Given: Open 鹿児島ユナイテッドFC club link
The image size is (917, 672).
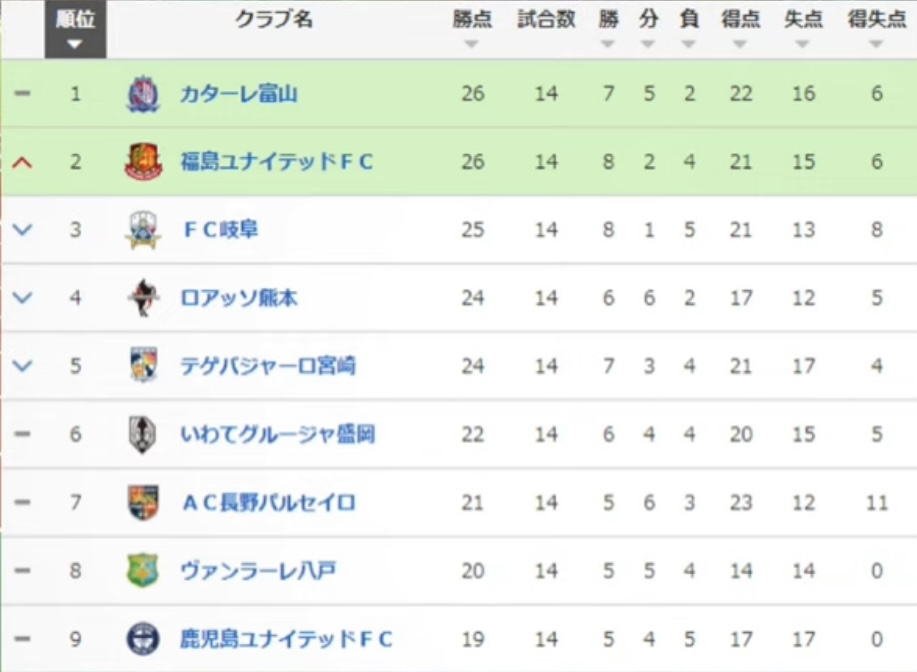Looking at the screenshot, I should (x=286, y=639).
